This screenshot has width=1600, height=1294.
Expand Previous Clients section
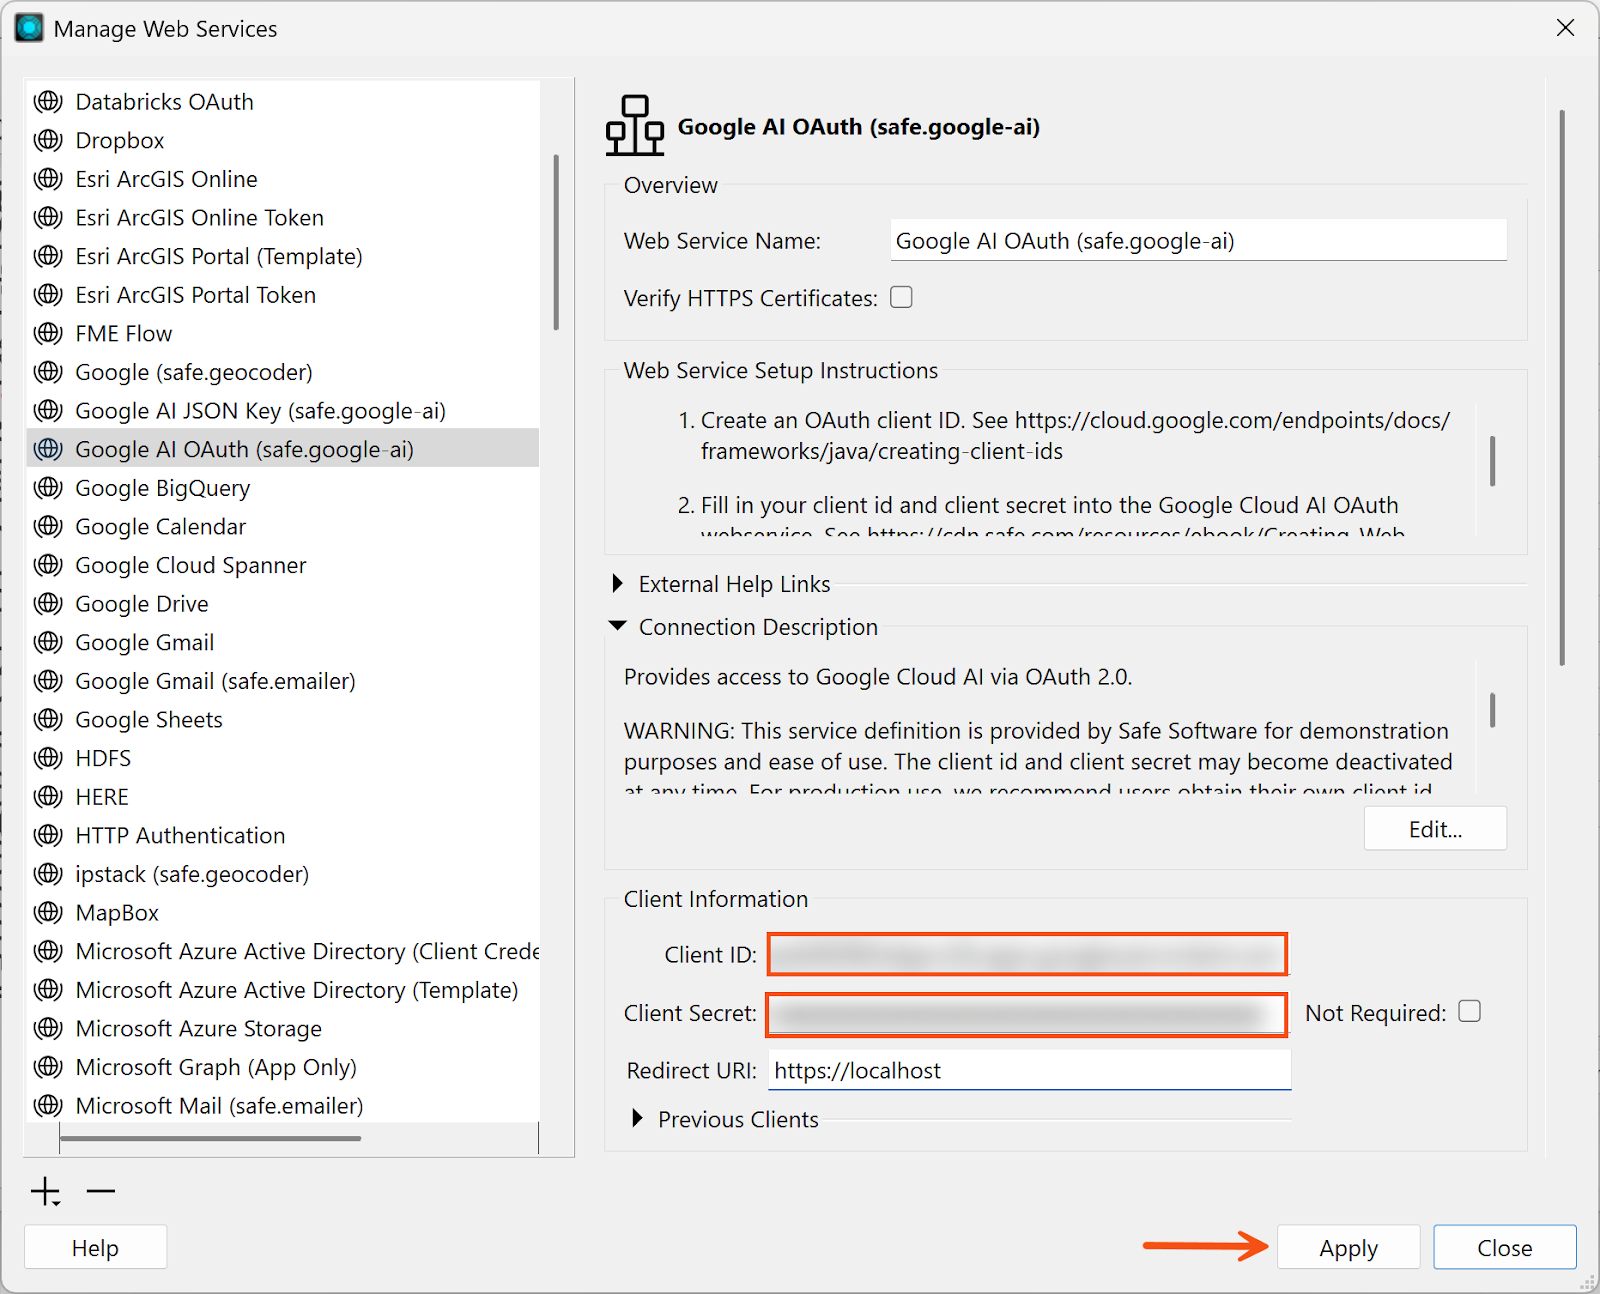coord(637,1118)
